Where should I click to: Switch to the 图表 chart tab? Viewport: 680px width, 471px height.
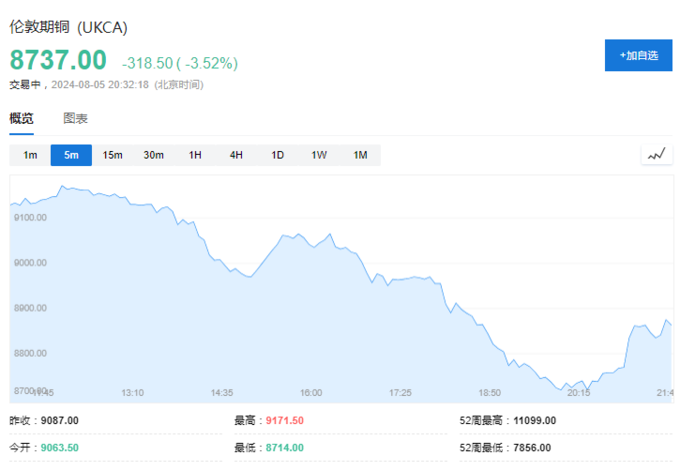click(x=75, y=119)
